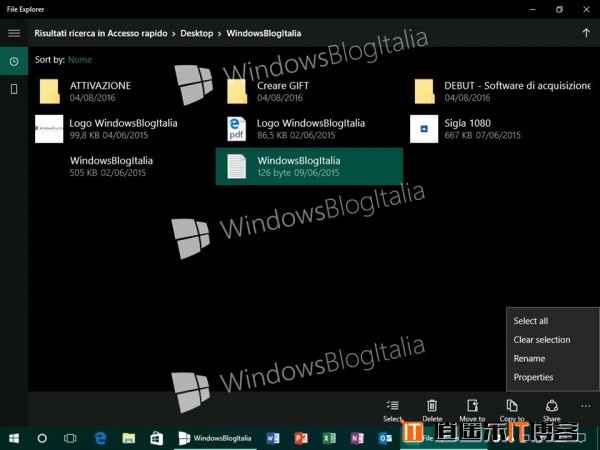This screenshot has width=600, height=450.
Task: Click the Creare GIFT folder name
Action: (x=283, y=86)
